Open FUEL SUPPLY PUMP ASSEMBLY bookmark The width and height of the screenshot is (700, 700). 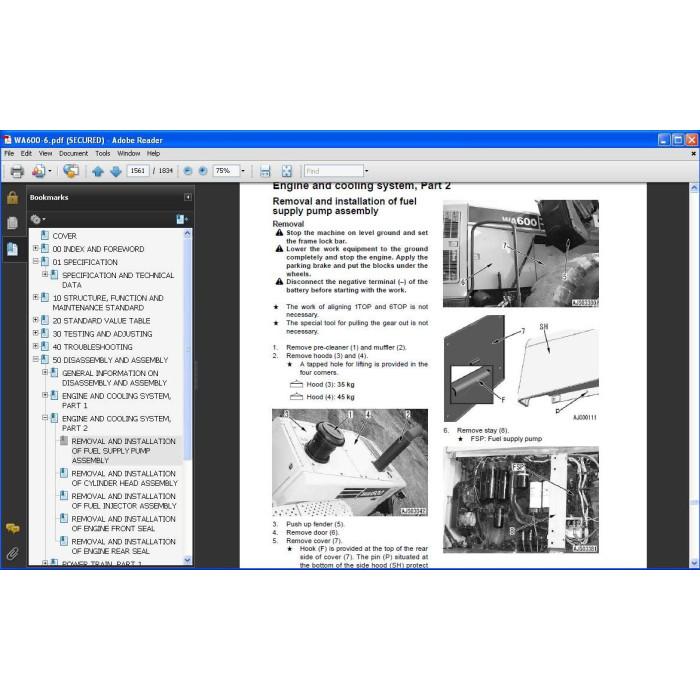point(123,450)
